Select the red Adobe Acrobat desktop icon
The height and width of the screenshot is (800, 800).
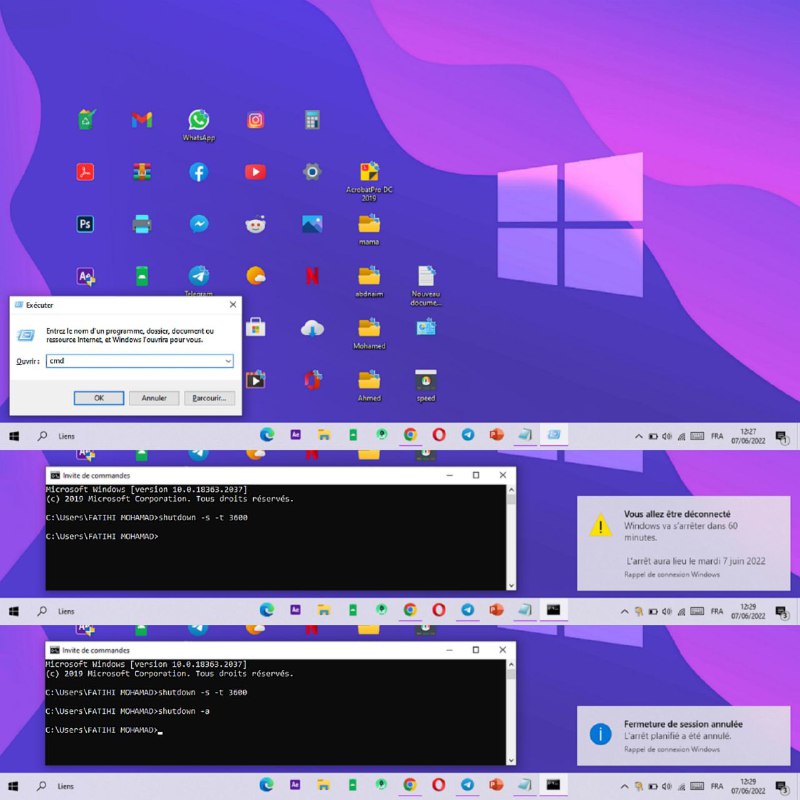click(85, 172)
